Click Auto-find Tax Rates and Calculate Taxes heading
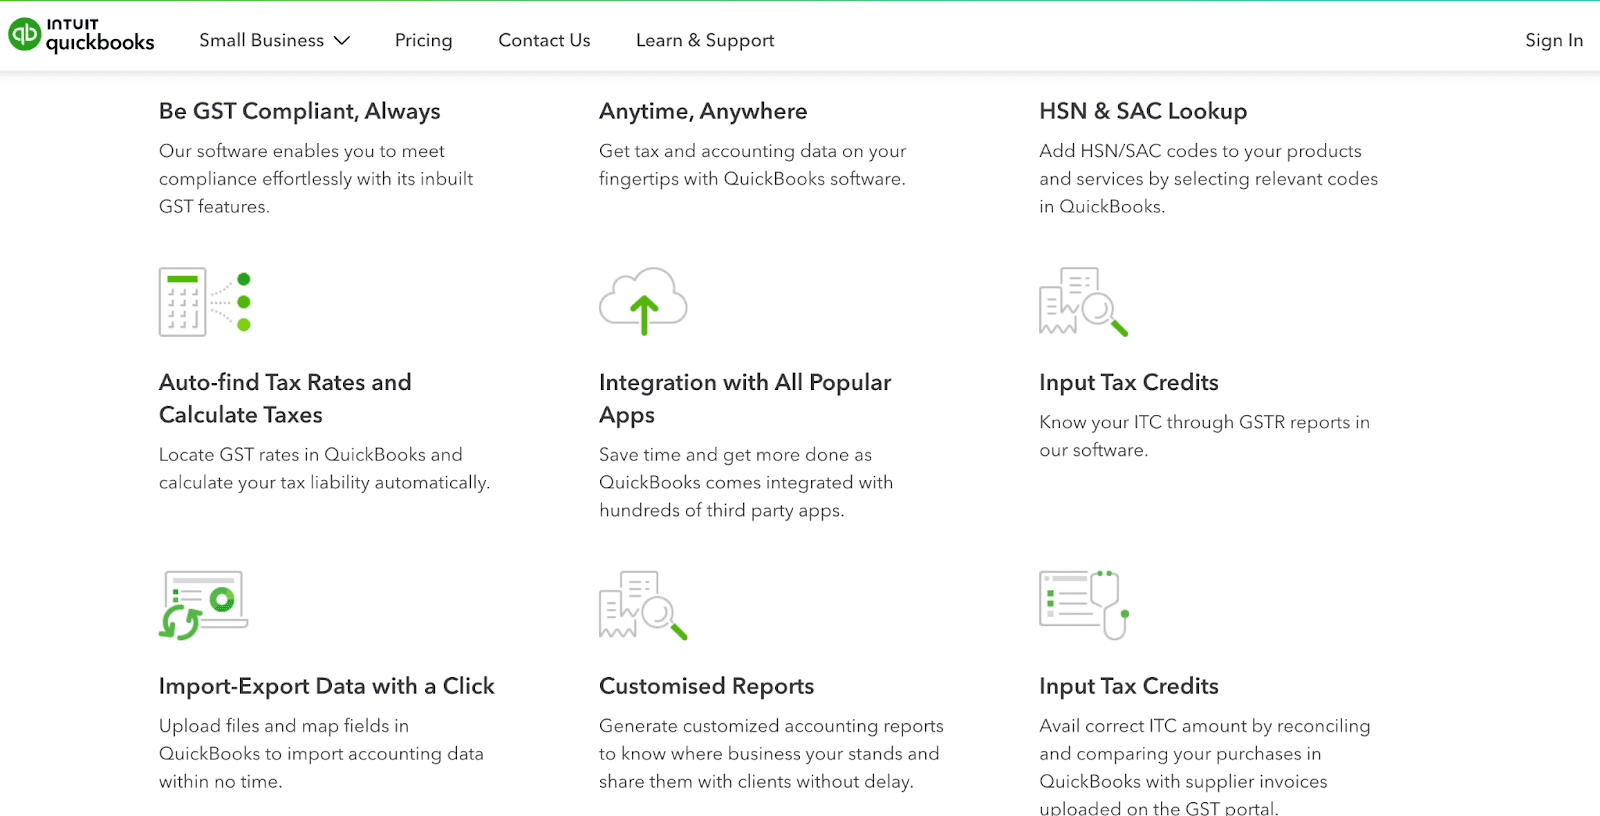Image resolution: width=1600 pixels, height=816 pixels. pos(285,398)
